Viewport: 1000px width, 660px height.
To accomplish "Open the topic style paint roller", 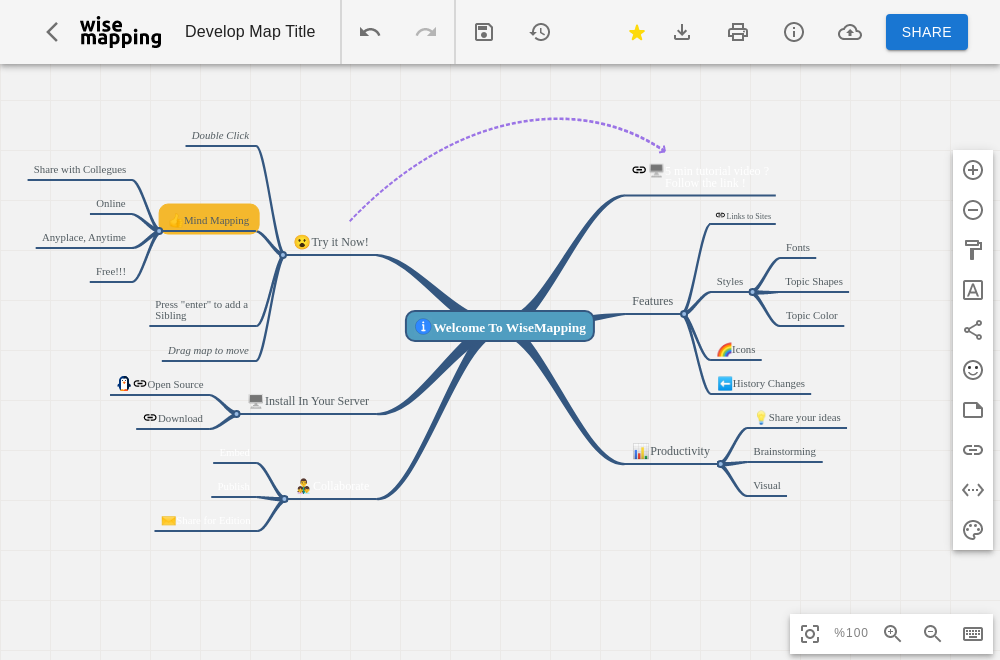I will tap(973, 250).
